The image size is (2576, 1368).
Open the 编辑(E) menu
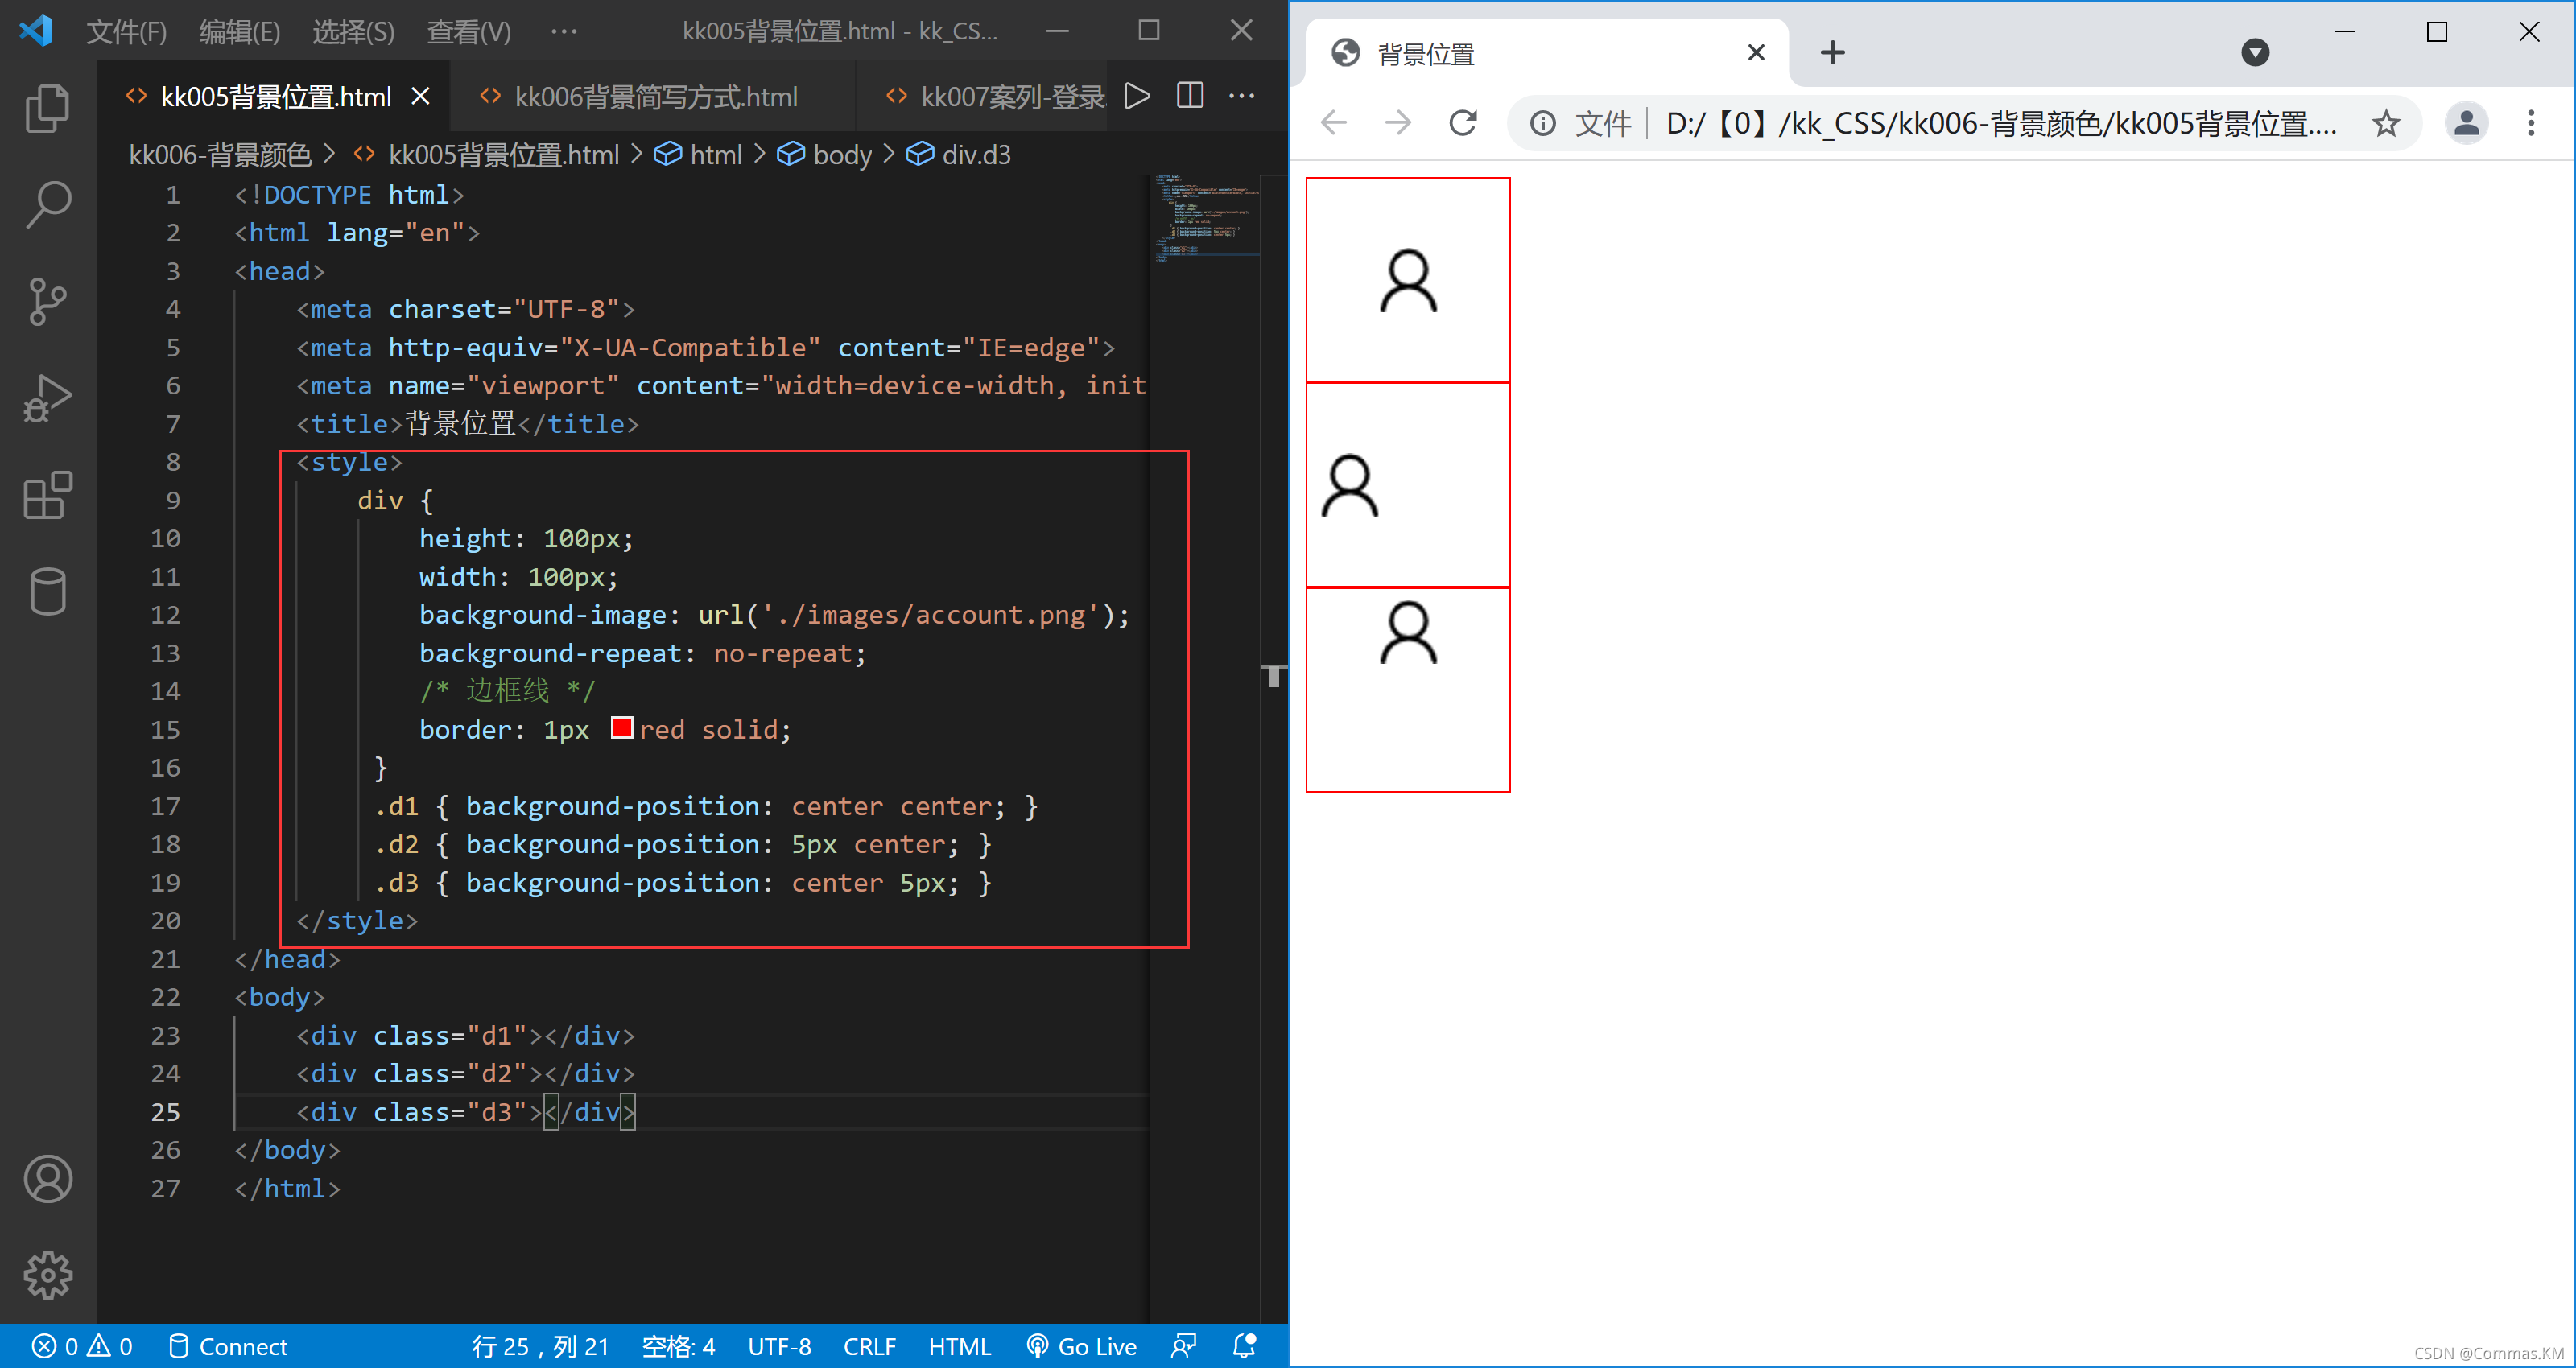coord(239,31)
